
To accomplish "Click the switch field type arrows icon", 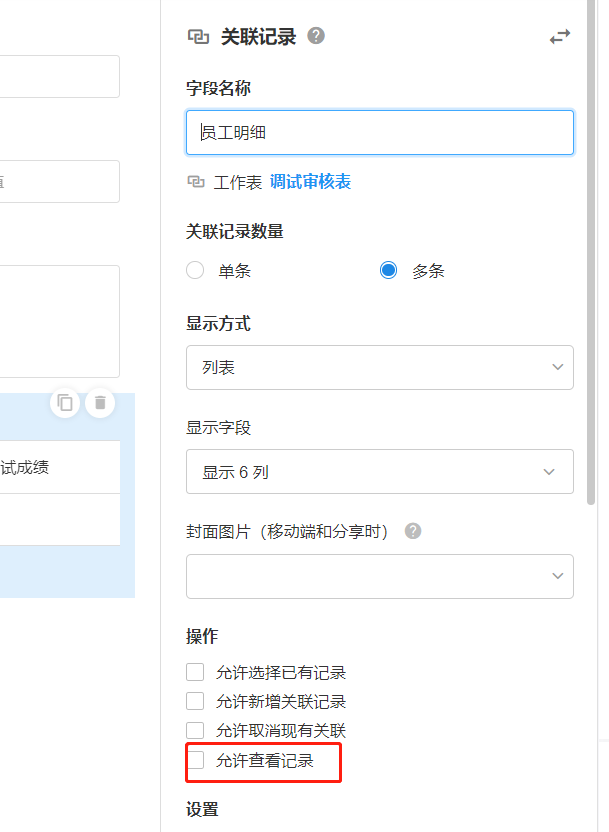I will point(560,37).
